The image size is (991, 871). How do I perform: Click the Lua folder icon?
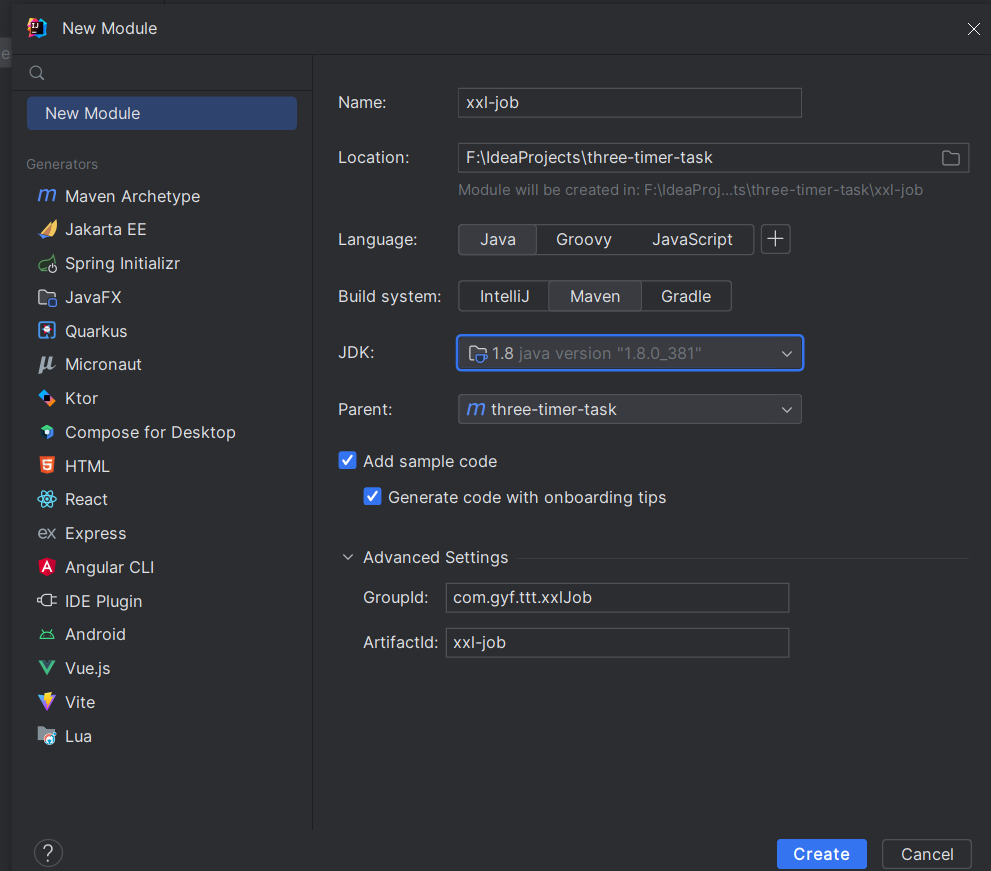[x=47, y=736]
